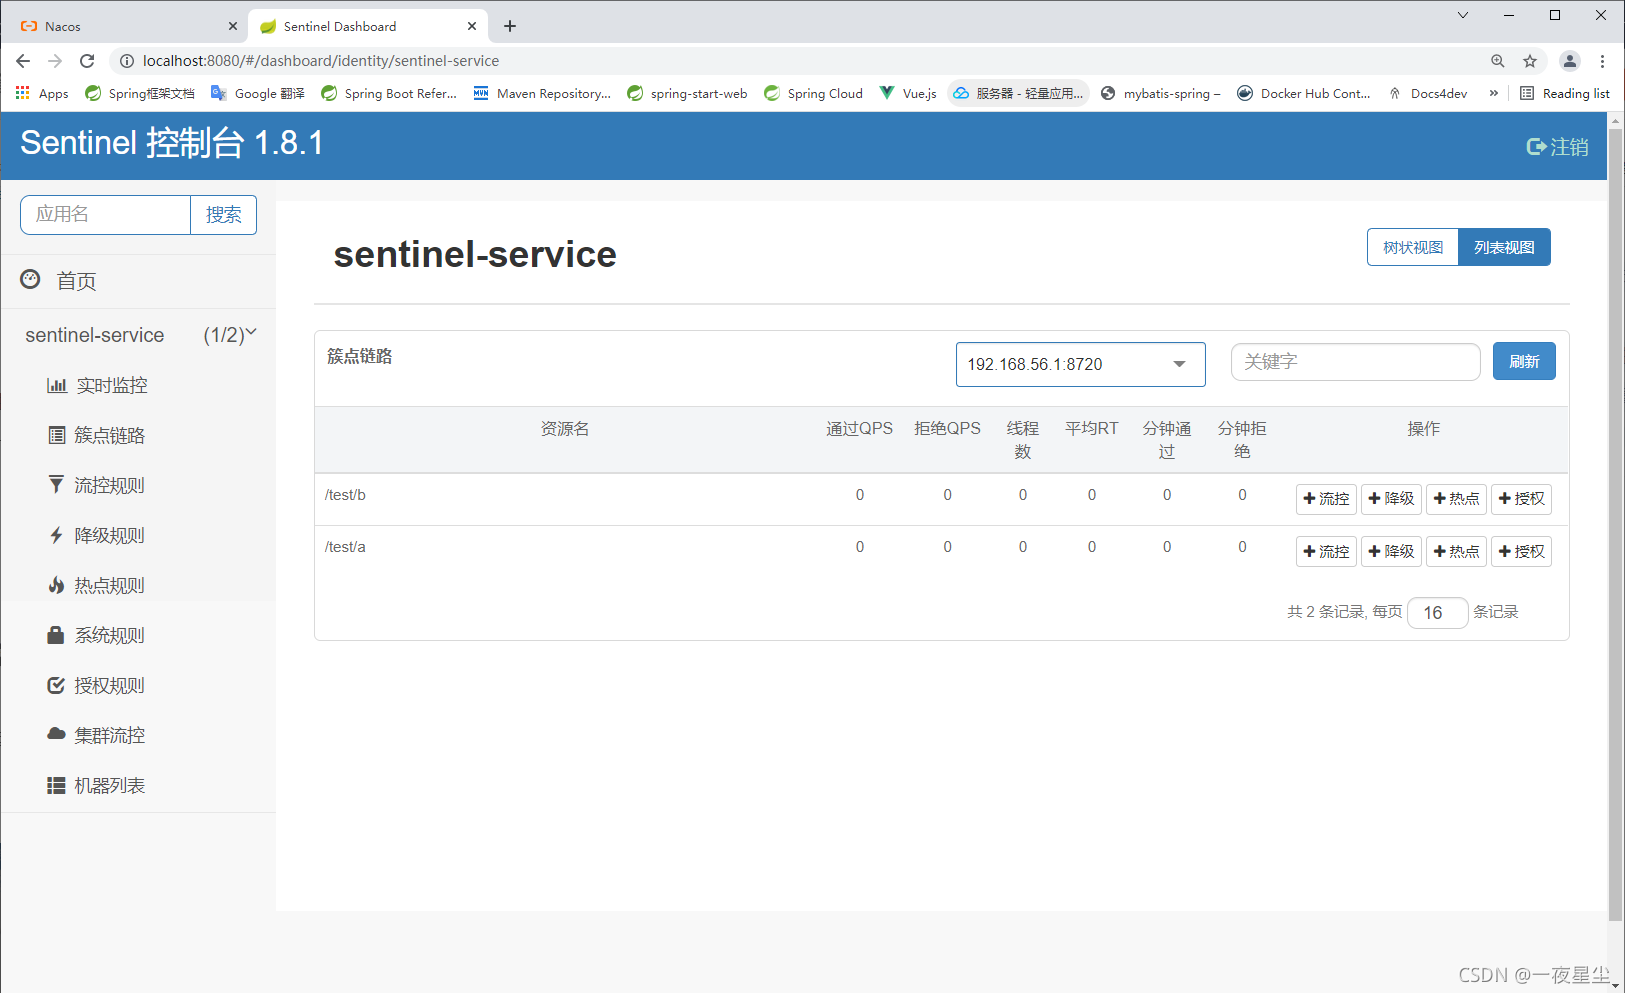Switch to 树状视图 tree view
The width and height of the screenshot is (1625, 993).
pyautogui.click(x=1413, y=247)
